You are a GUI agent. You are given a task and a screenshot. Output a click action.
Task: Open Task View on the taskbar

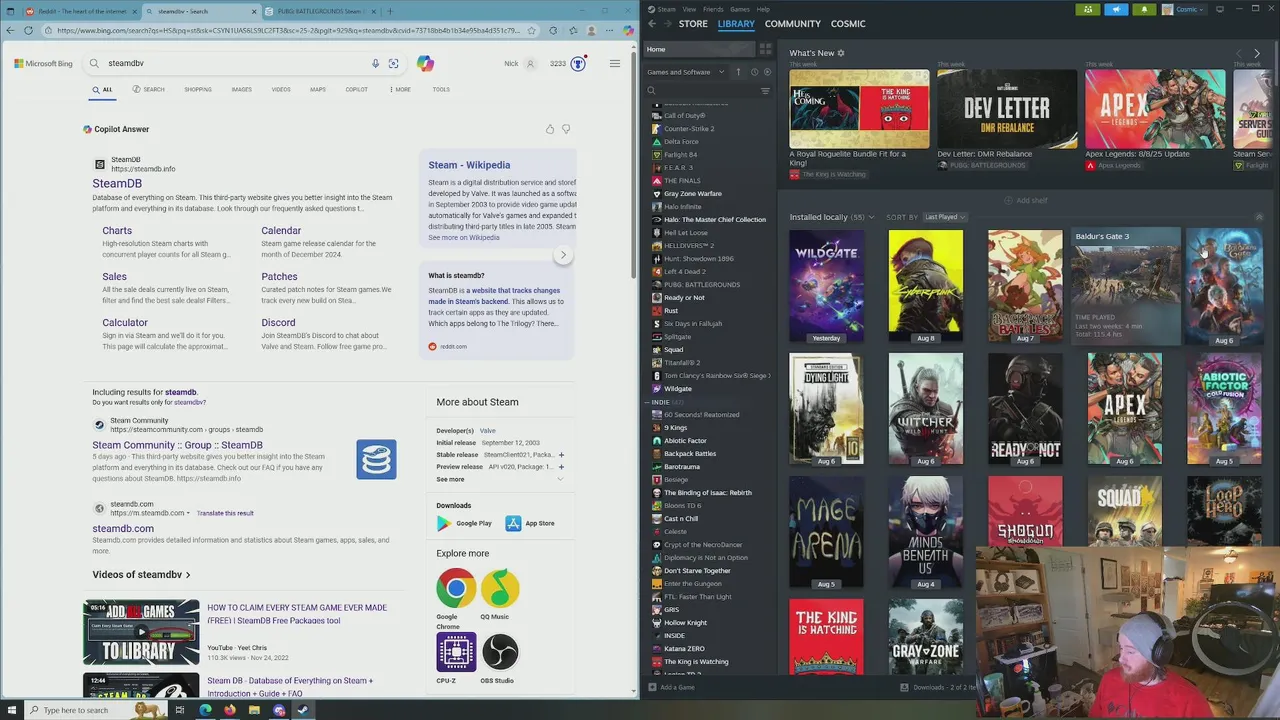180,710
